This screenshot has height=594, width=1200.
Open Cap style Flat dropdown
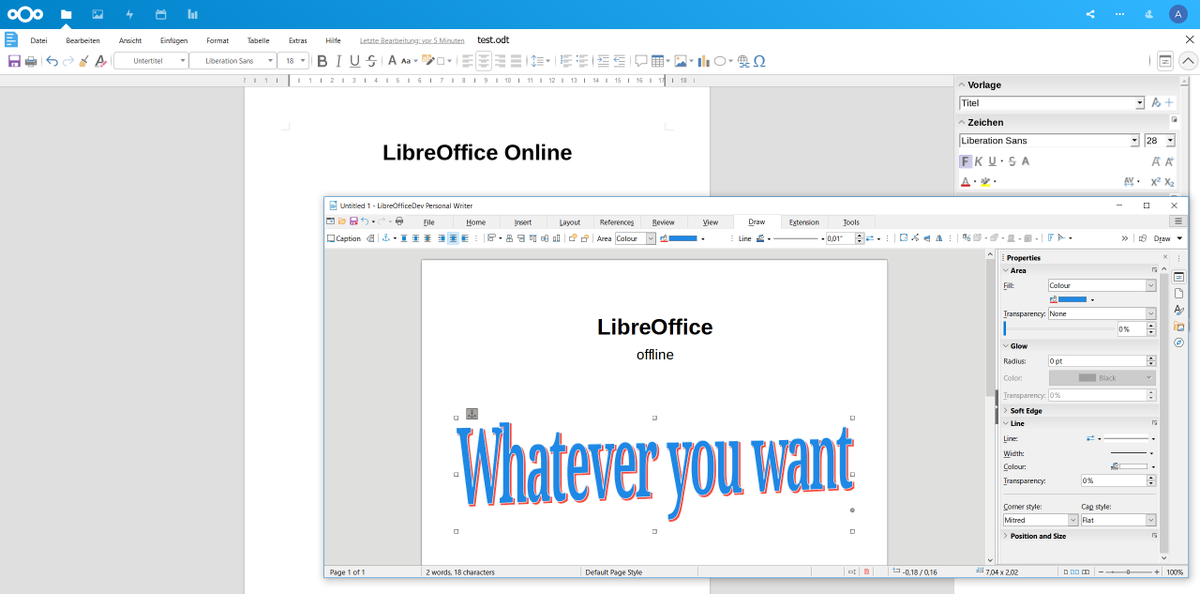pyautogui.click(x=1118, y=520)
